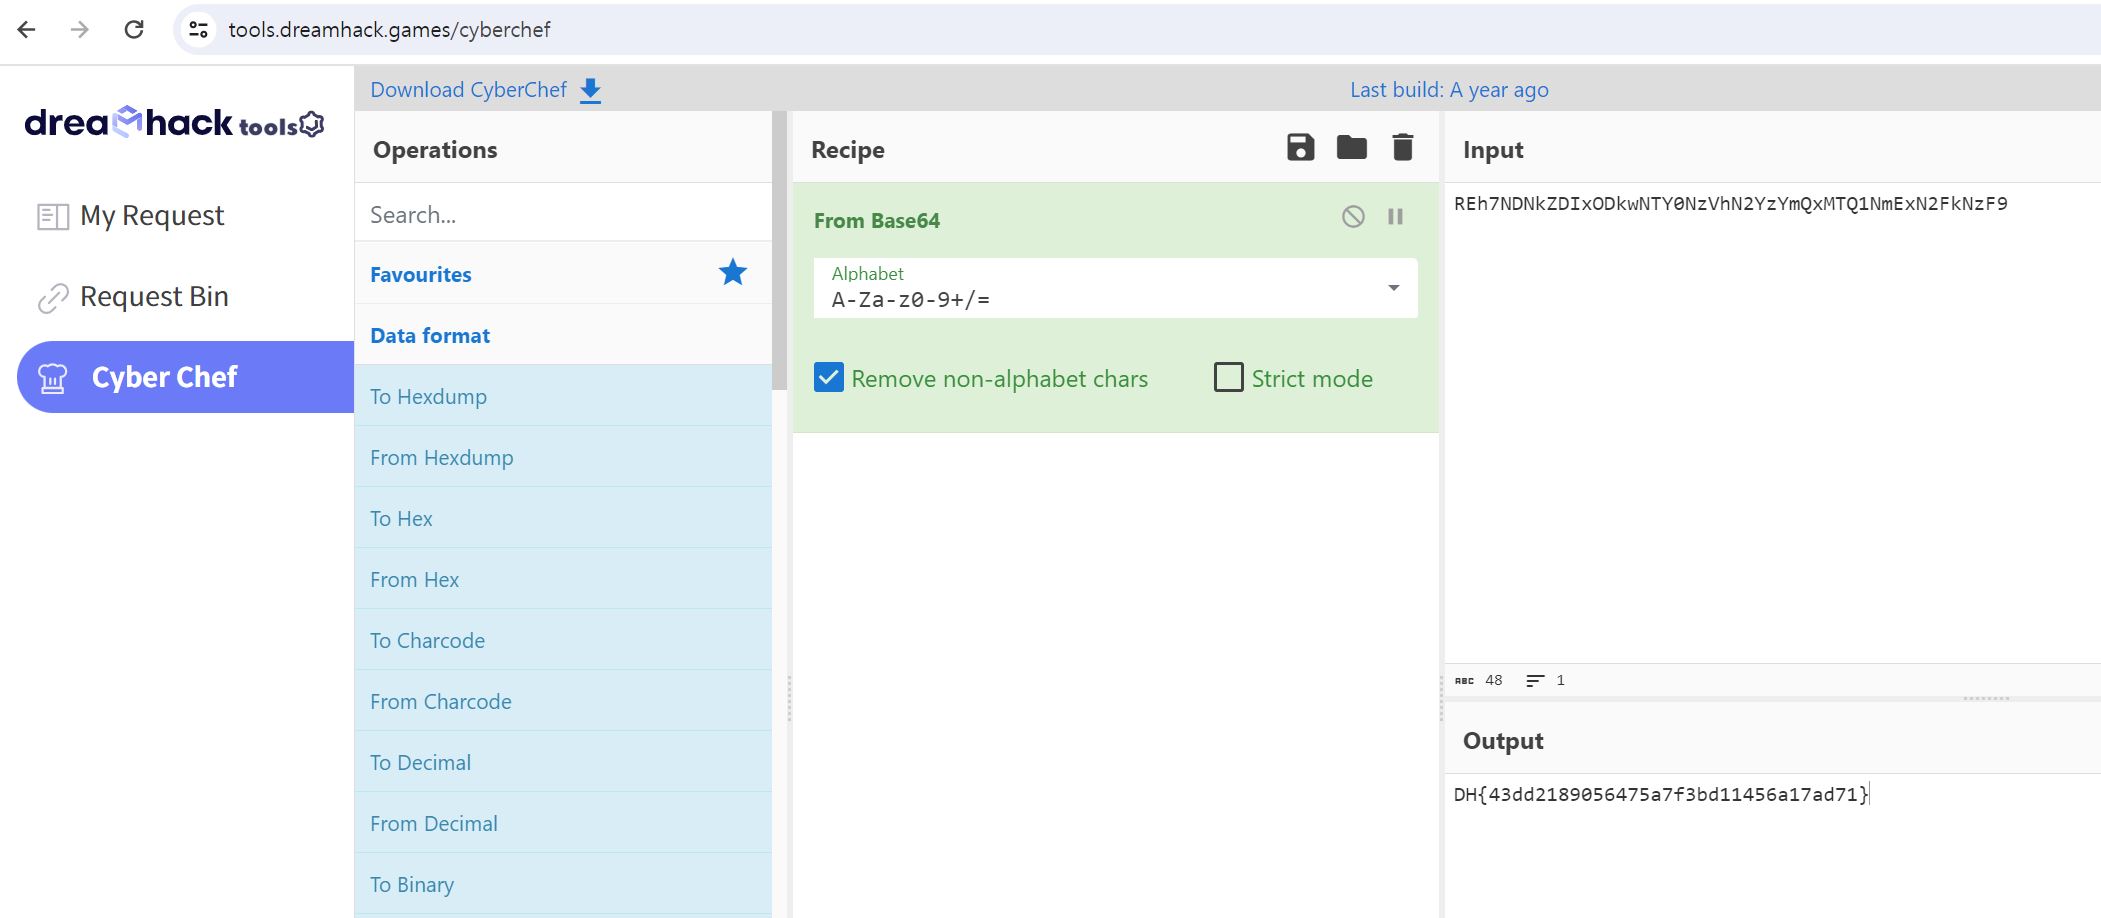2101x918 pixels.
Task: Click the browser back arrow
Action: [x=27, y=30]
